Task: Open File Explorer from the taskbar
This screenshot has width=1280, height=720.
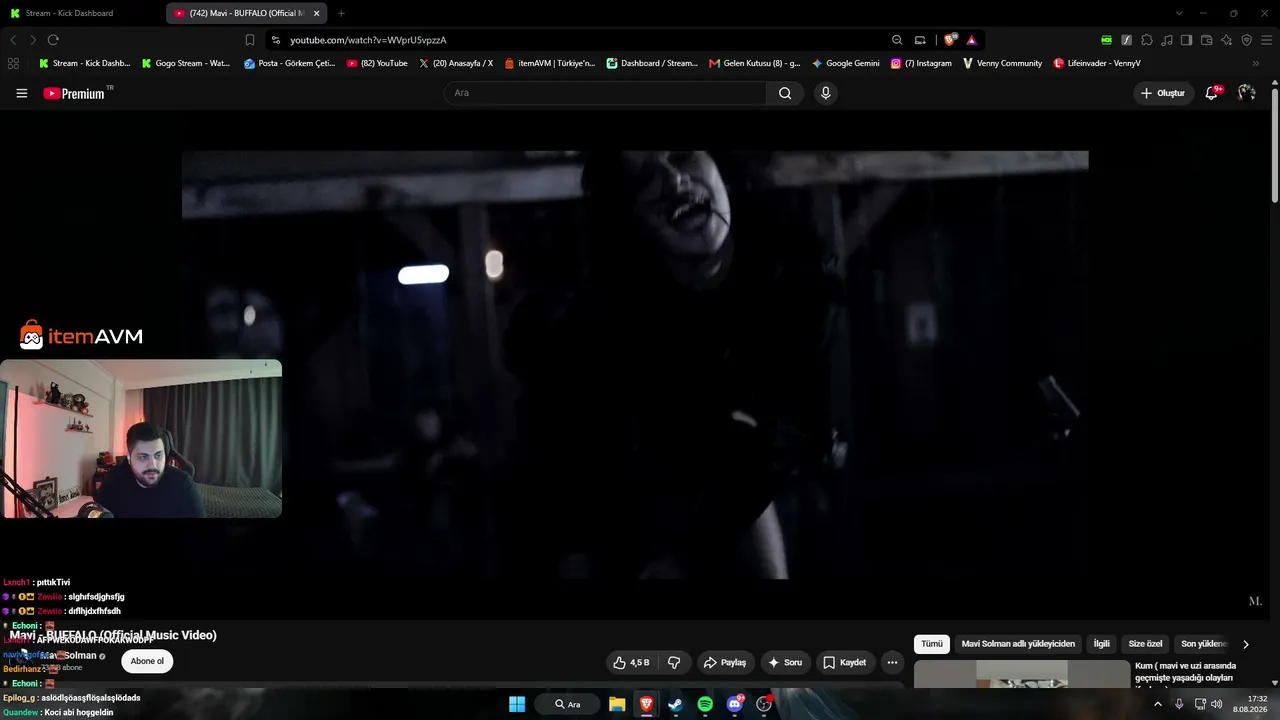Action: point(617,704)
